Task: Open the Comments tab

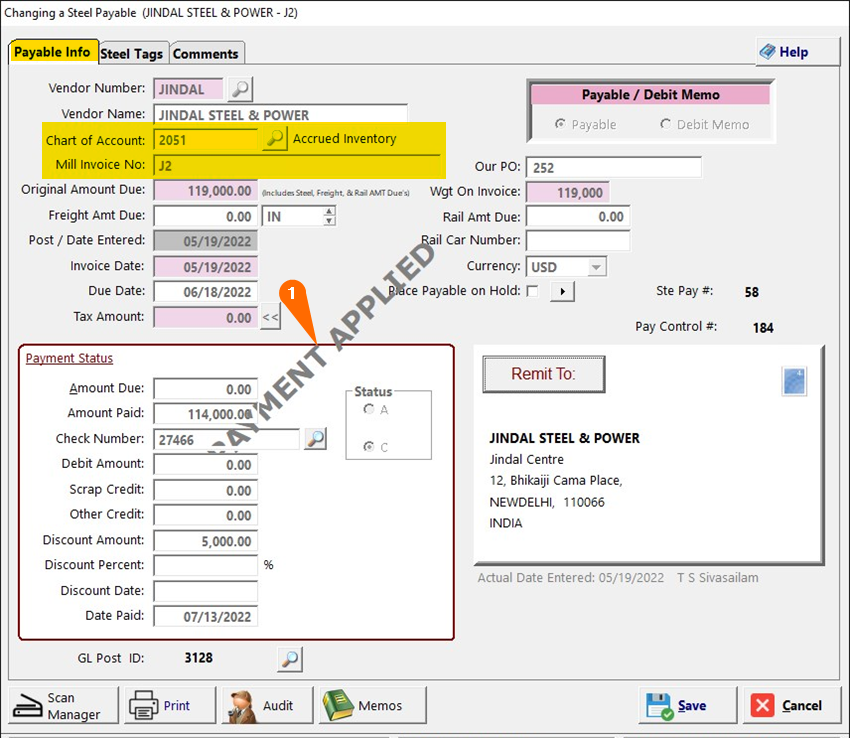Action: (x=206, y=54)
